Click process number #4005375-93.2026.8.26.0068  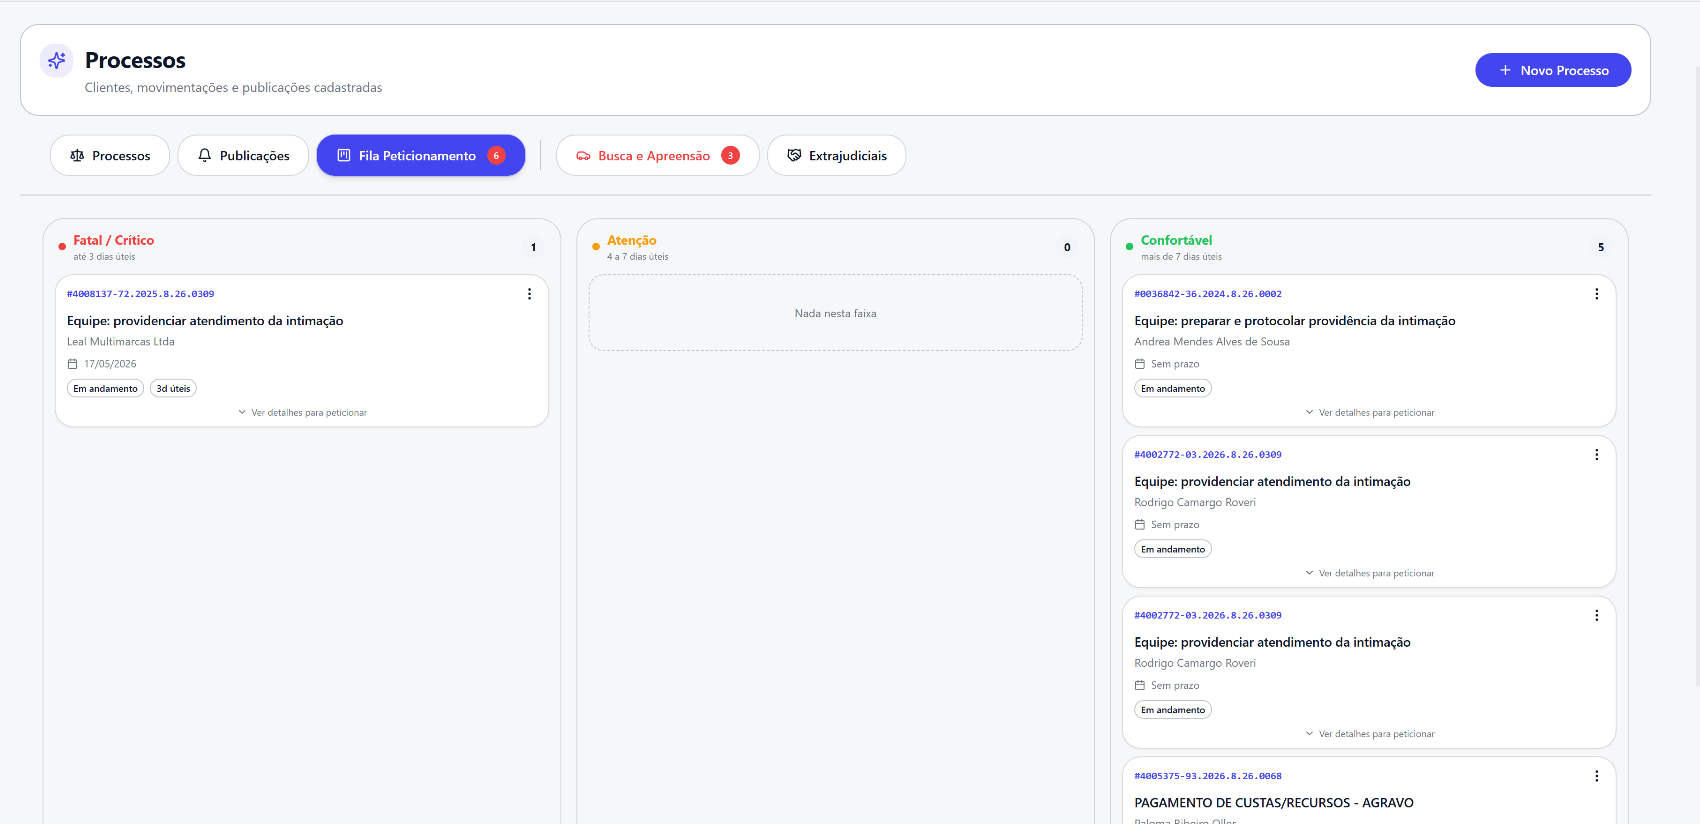[1208, 776]
